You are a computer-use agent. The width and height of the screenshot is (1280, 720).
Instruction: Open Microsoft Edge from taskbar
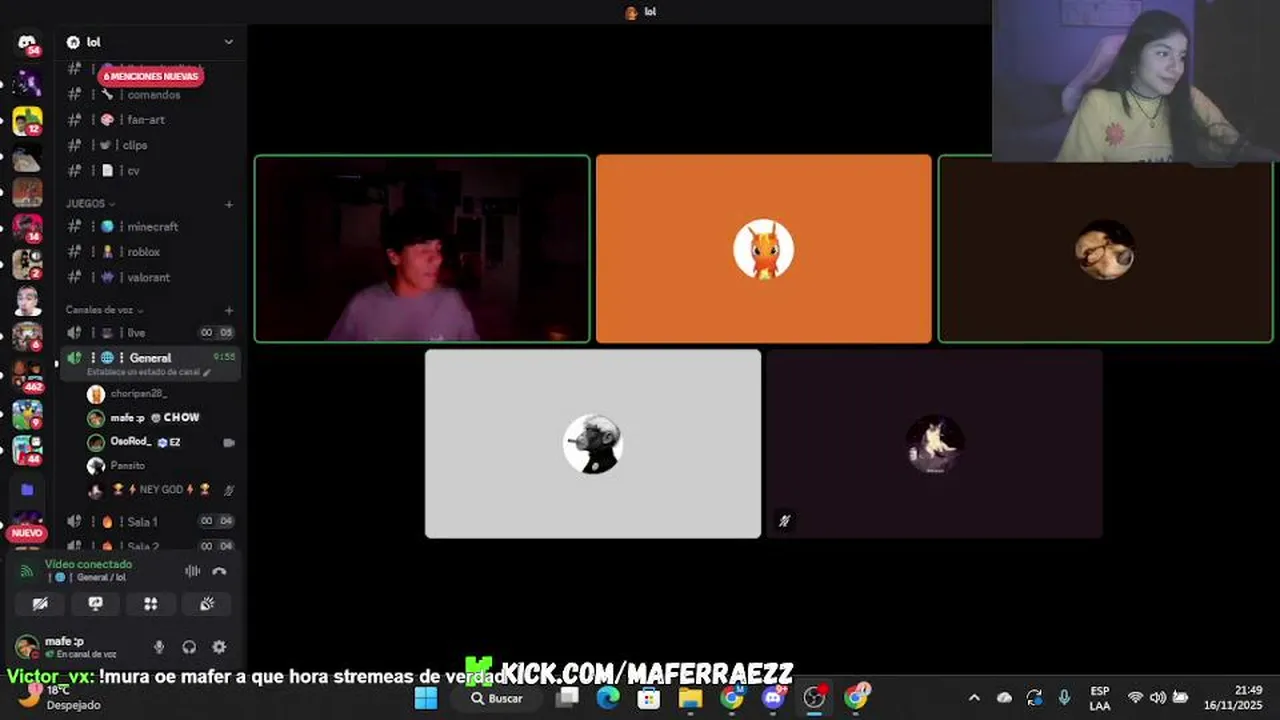[x=608, y=698]
